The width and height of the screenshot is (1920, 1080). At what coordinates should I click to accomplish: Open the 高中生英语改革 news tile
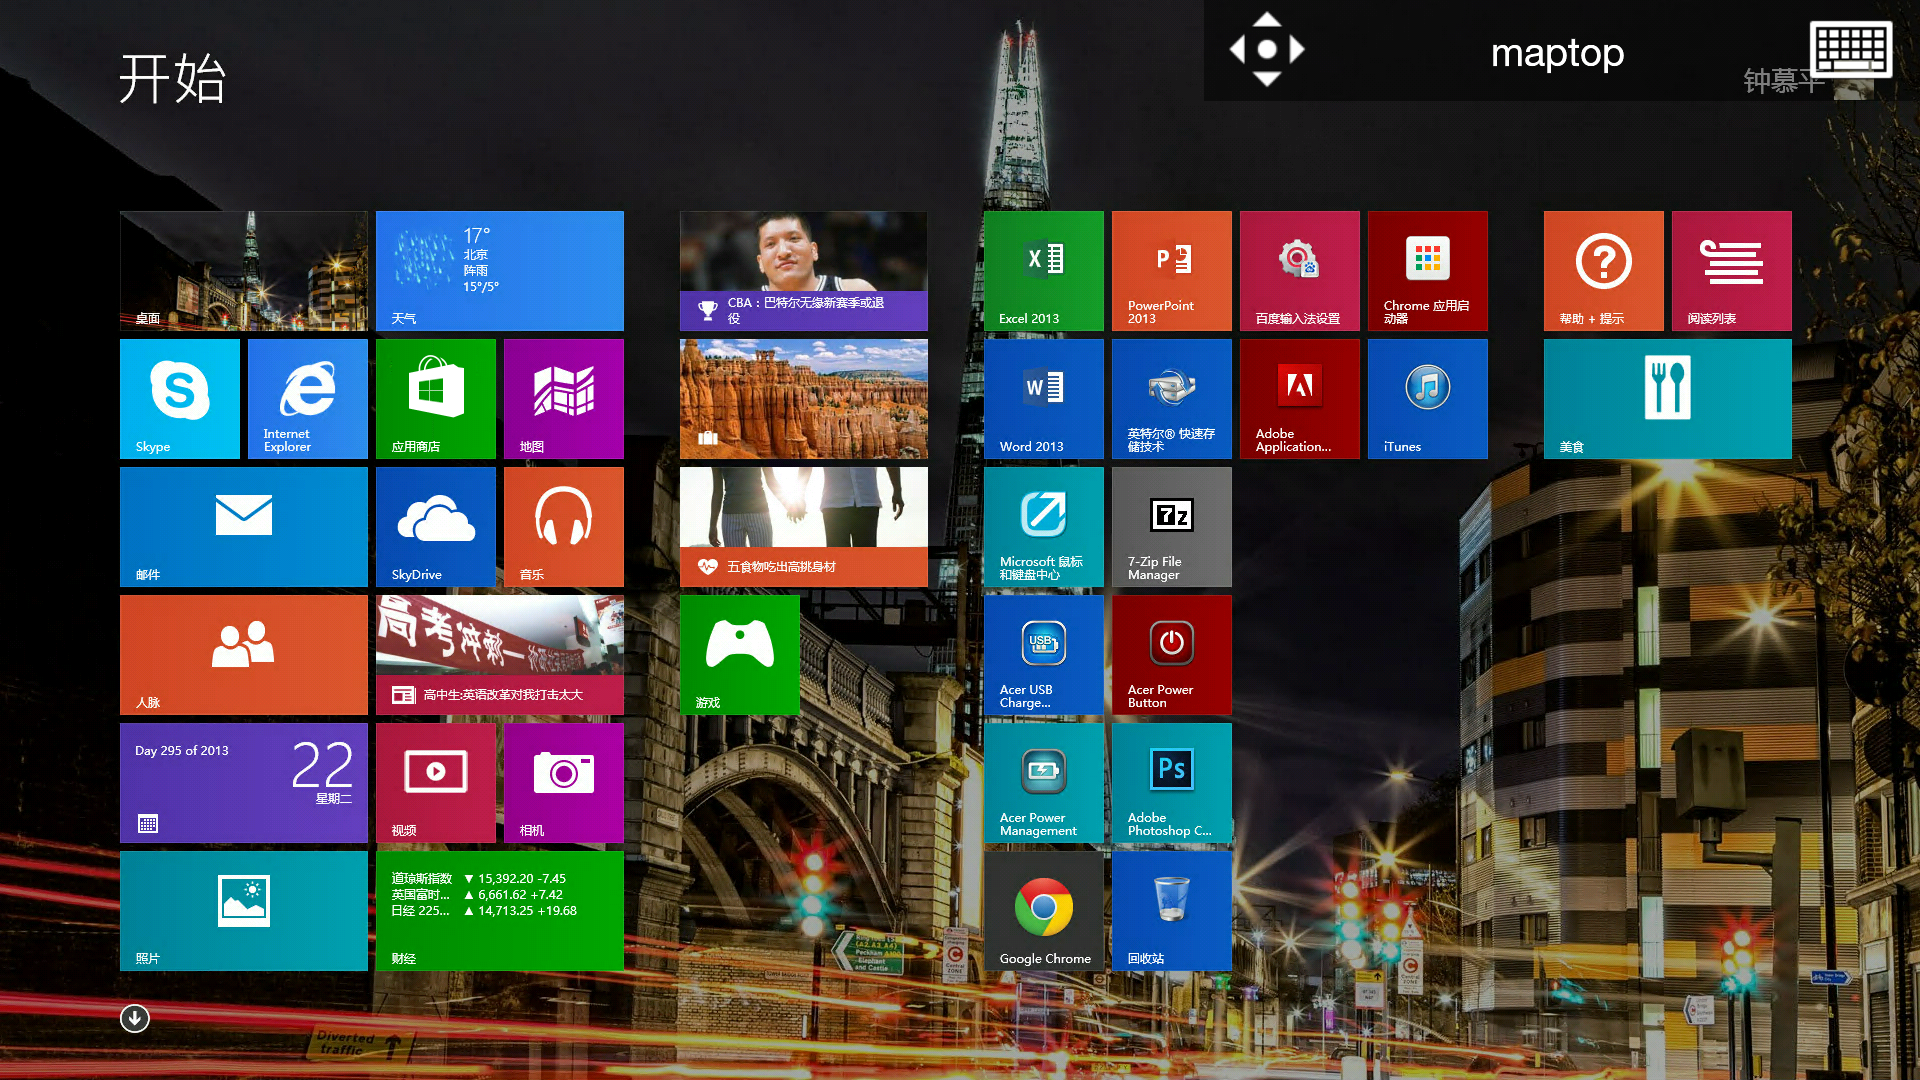coord(500,655)
